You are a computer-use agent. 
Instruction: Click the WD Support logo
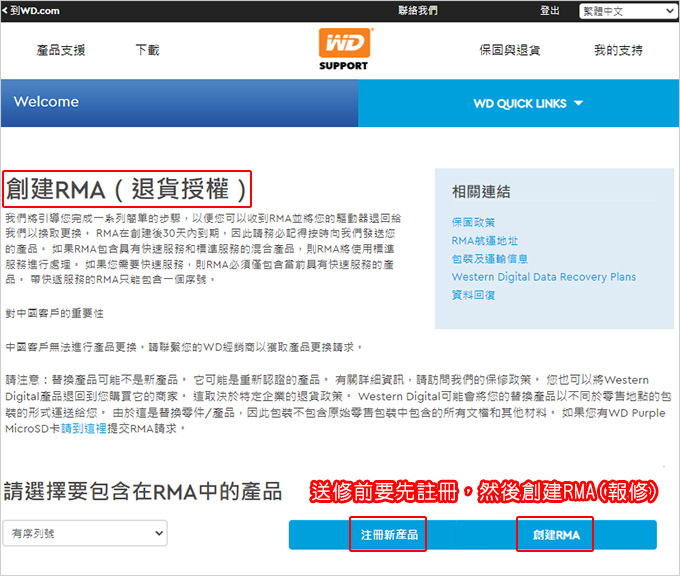point(345,49)
